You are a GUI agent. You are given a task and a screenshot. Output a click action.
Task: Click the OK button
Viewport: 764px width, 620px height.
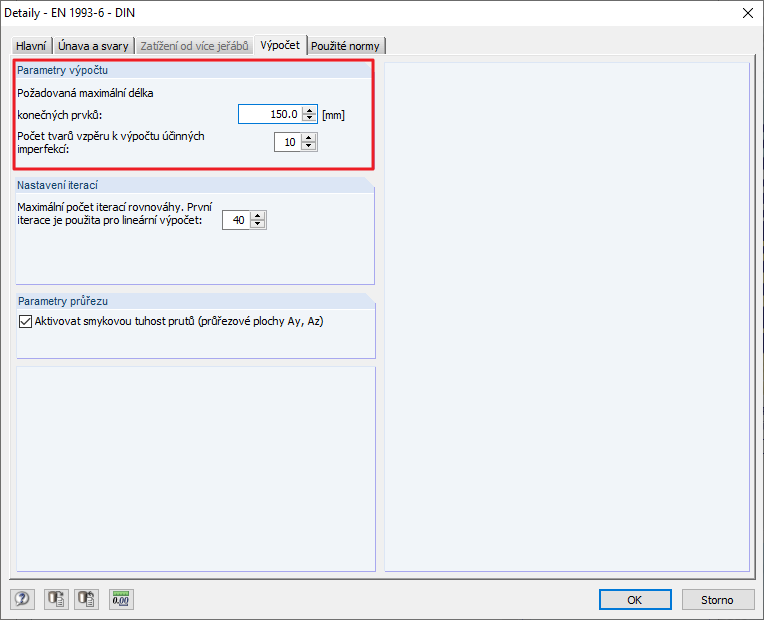[635, 600]
